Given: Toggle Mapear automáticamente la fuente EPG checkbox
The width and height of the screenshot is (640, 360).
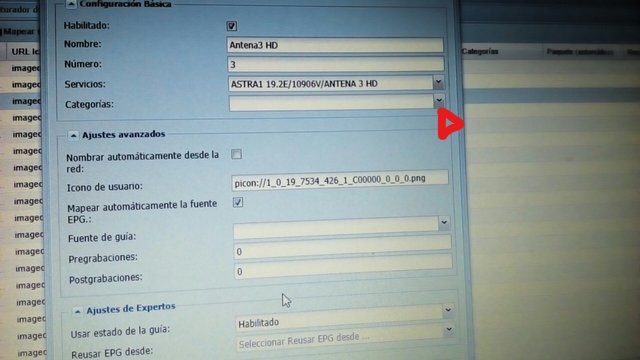Looking at the screenshot, I should [x=238, y=202].
